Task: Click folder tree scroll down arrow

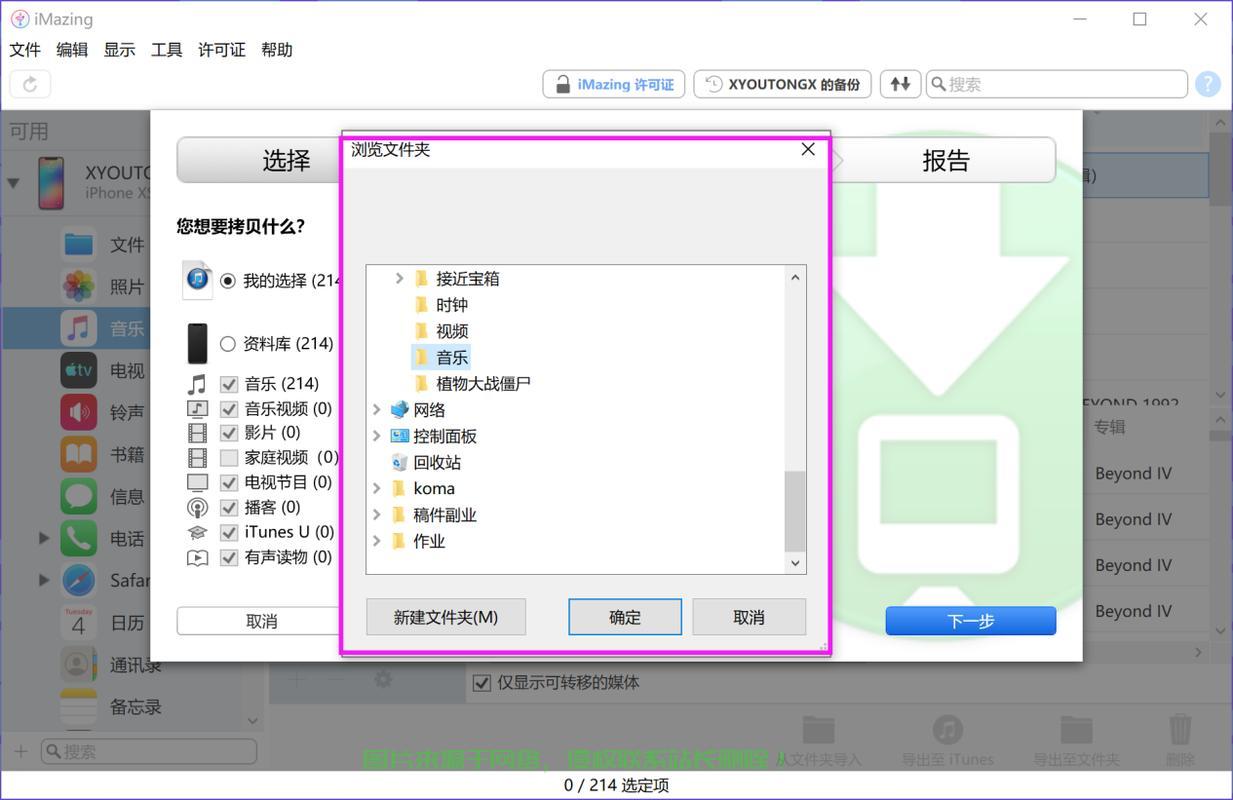Action: 796,563
